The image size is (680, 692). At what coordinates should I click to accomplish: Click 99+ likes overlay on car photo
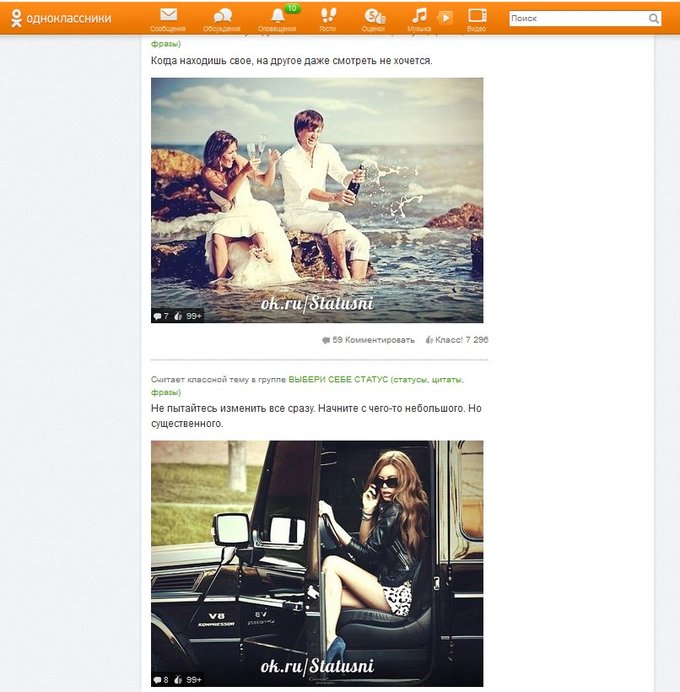[189, 680]
